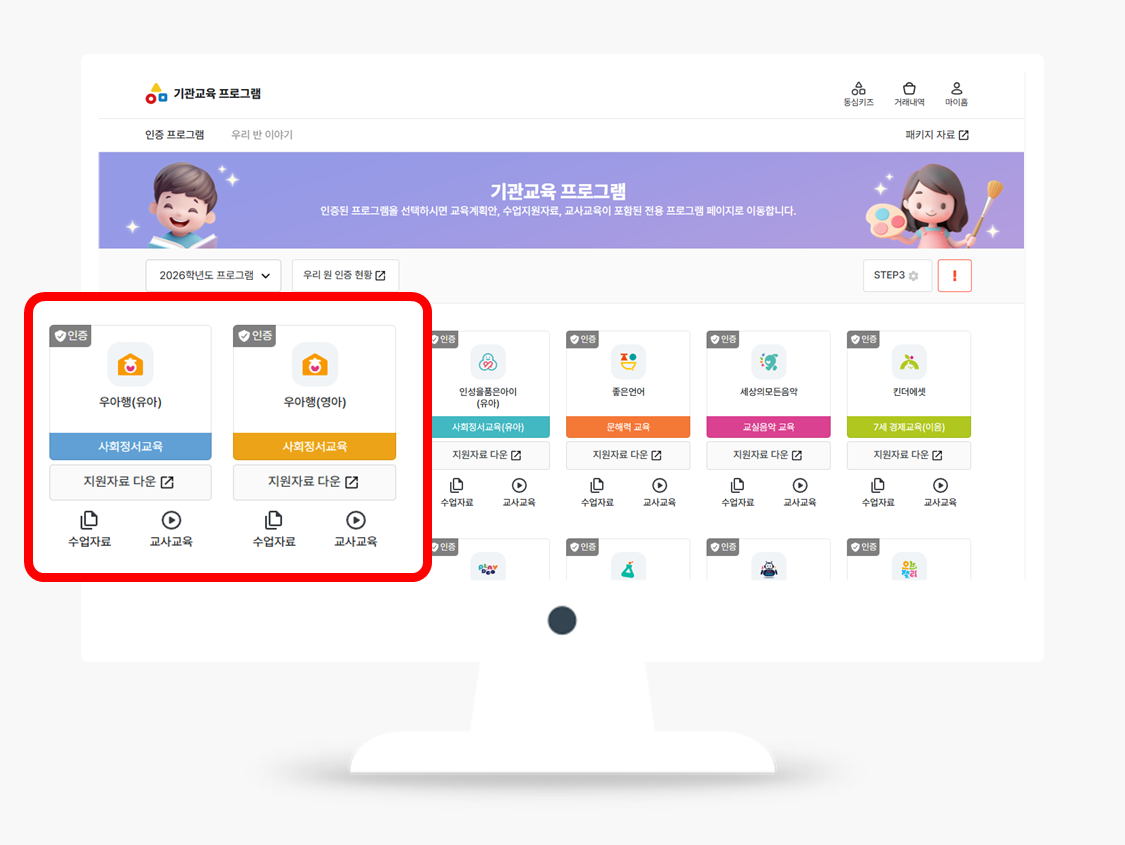The width and height of the screenshot is (1125, 845).
Task: Click the 우아행(영아) house icon
Action: click(314, 365)
